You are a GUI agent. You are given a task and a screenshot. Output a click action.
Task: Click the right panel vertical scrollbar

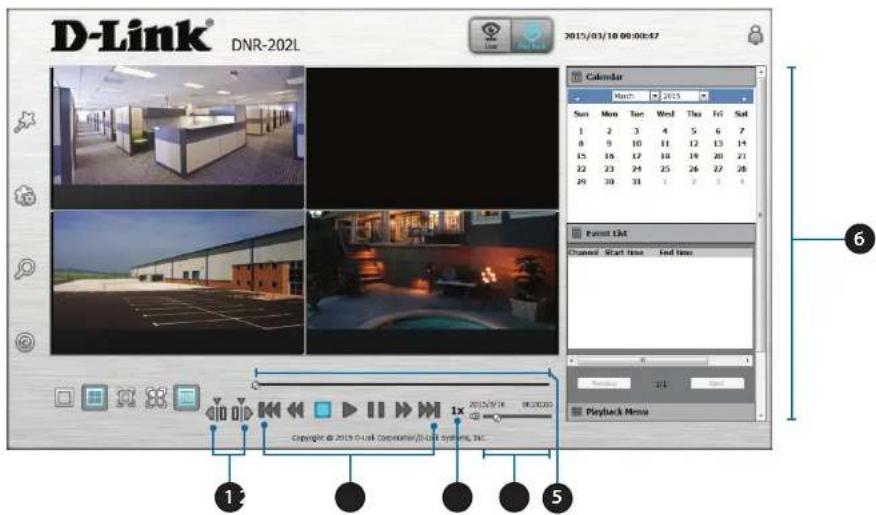tap(760, 244)
